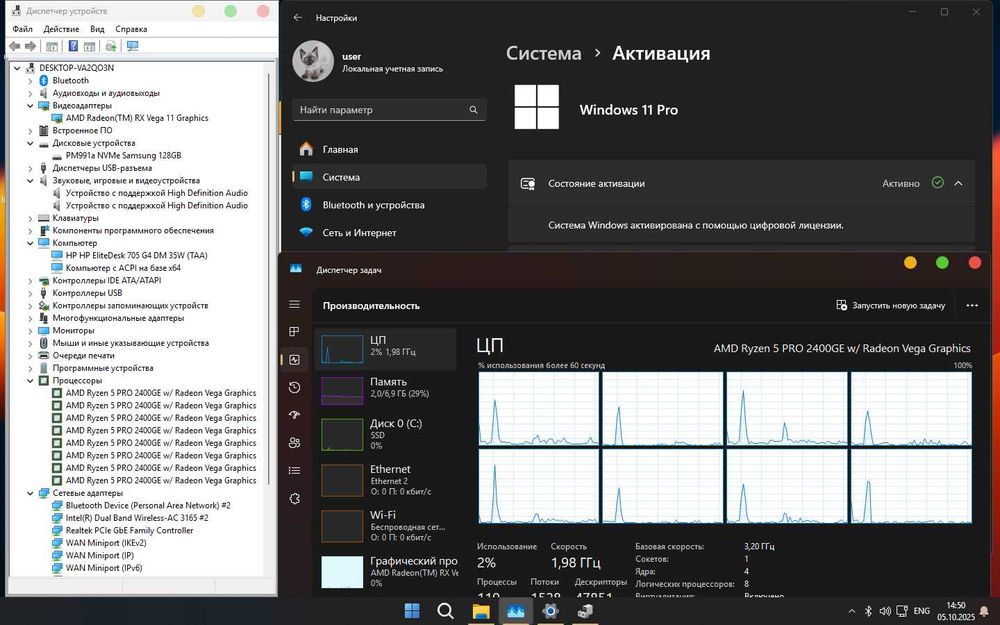This screenshot has width=1000, height=625.
Task: Select Intel(R) Dual Band Wireless-AC 3165 #2
Action: point(136,518)
